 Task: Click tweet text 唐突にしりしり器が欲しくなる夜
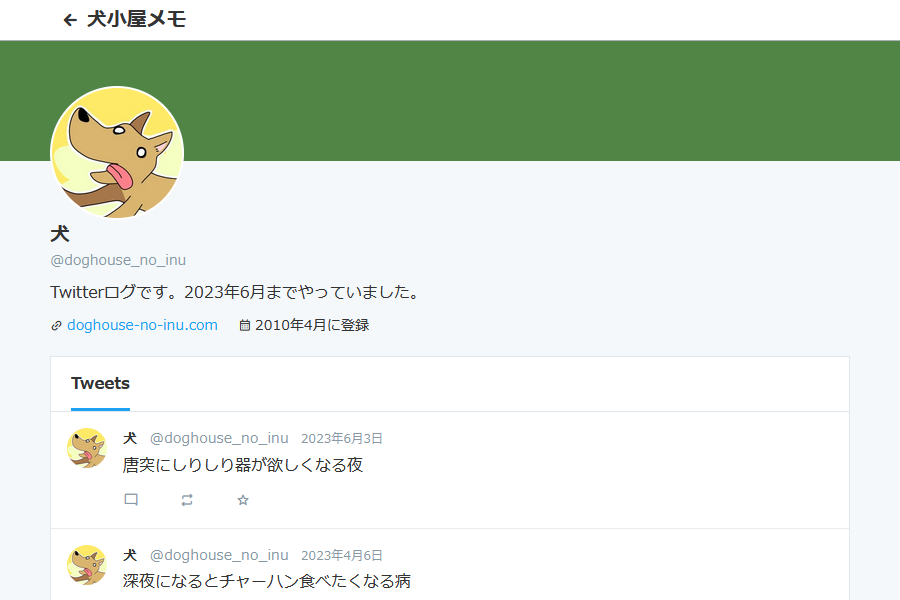(x=243, y=464)
